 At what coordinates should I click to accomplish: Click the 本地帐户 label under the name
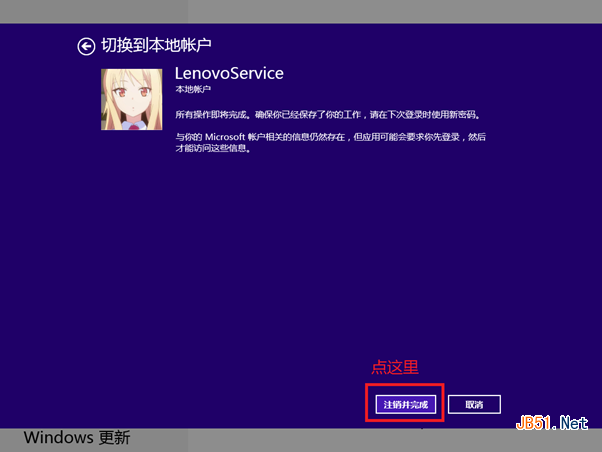pyautogui.click(x=193, y=89)
